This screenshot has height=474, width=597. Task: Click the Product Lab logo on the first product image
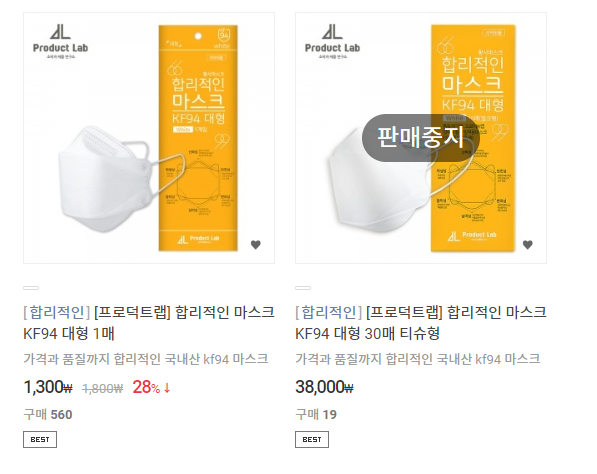[61, 41]
